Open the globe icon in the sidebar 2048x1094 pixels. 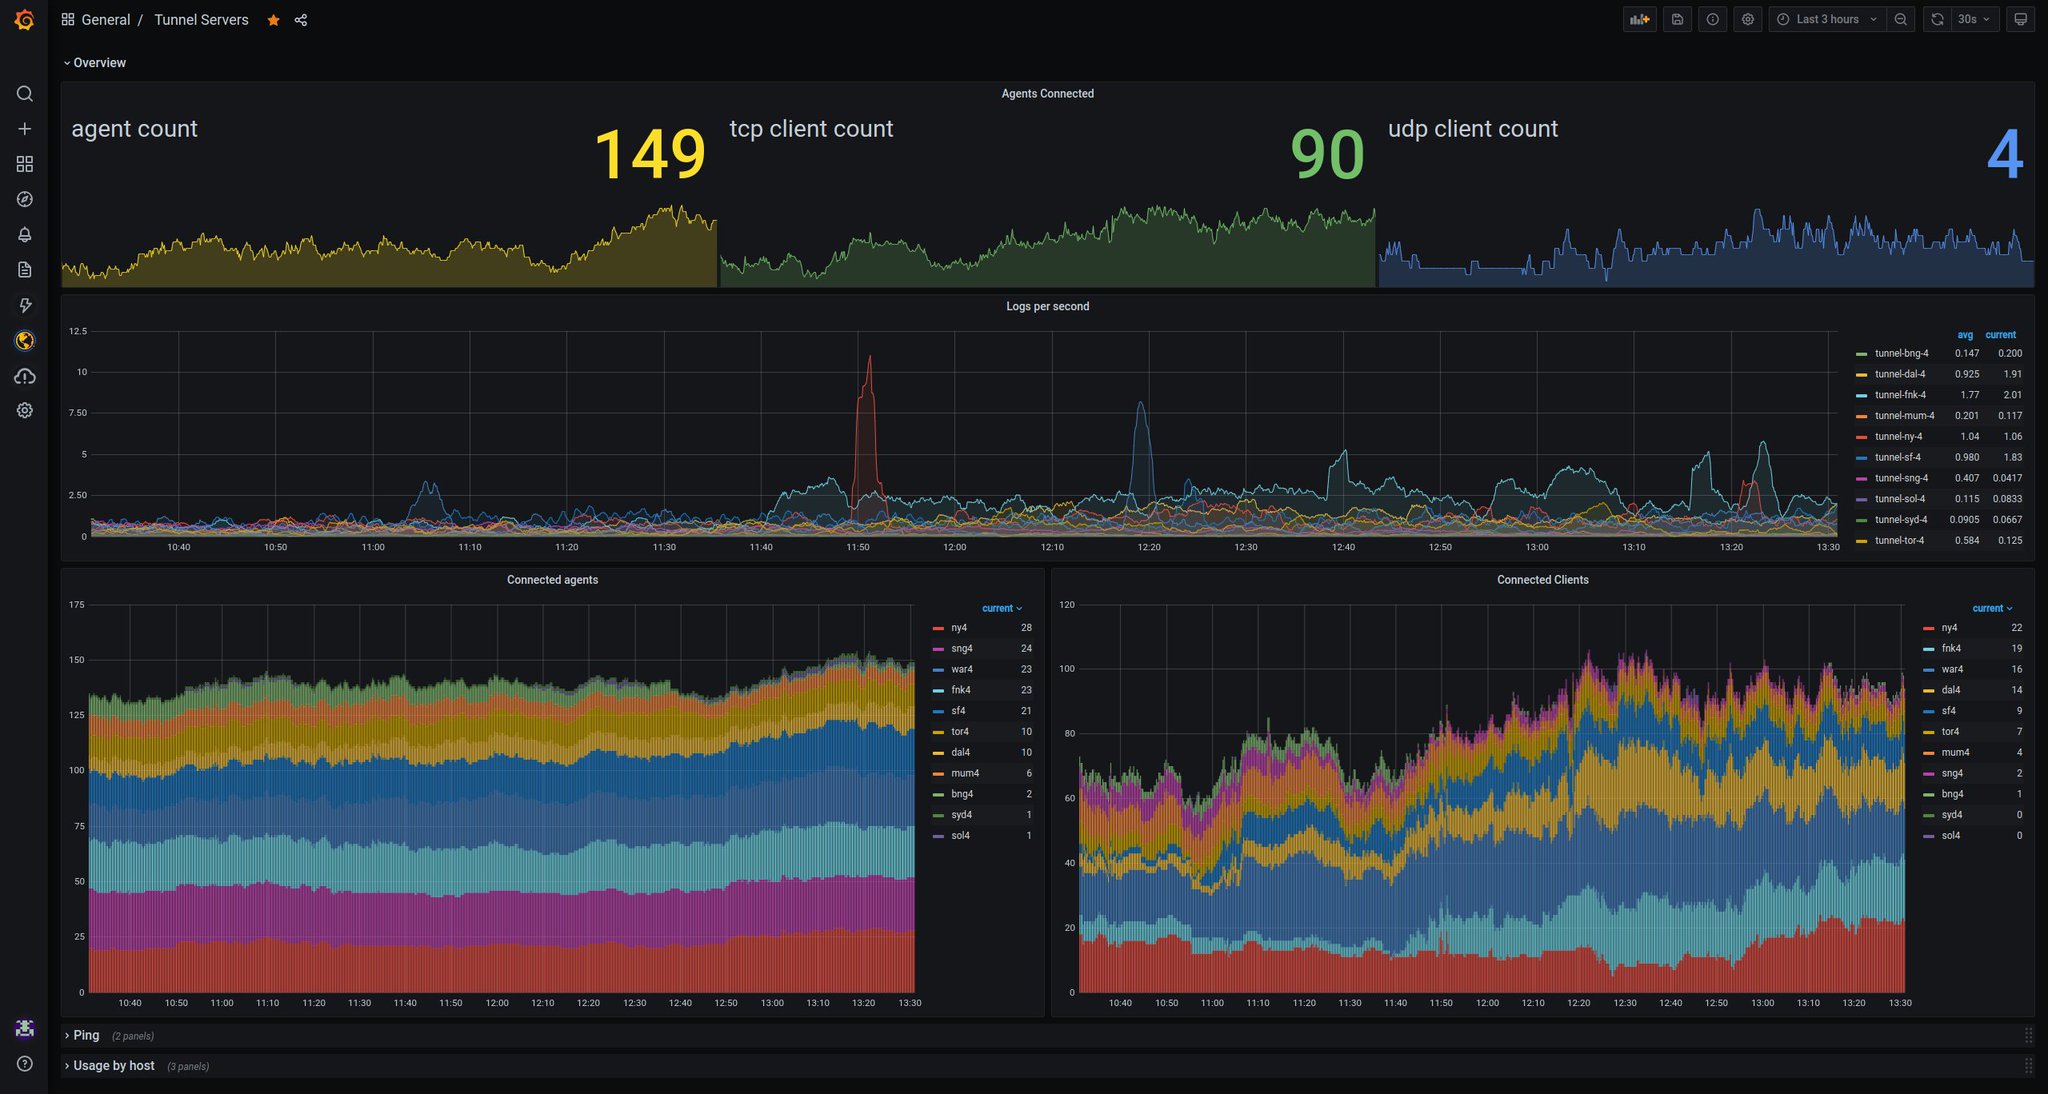pos(25,341)
